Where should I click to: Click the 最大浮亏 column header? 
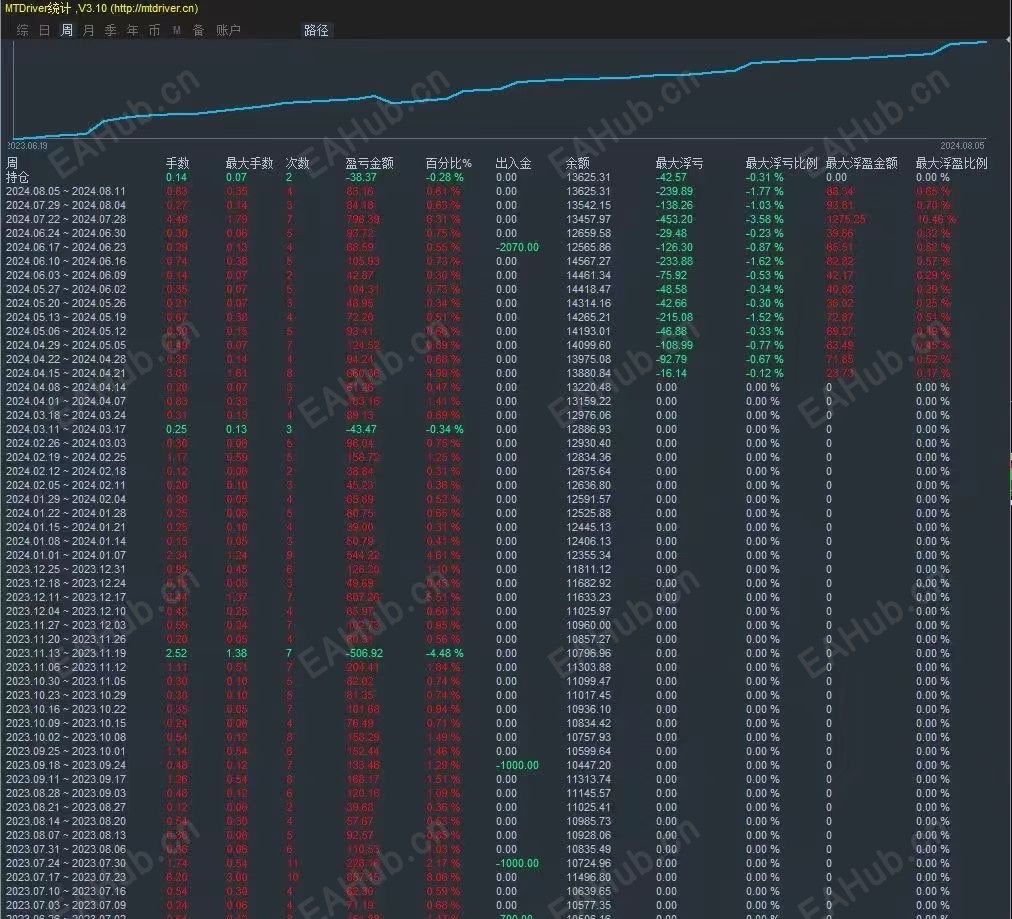click(679, 163)
